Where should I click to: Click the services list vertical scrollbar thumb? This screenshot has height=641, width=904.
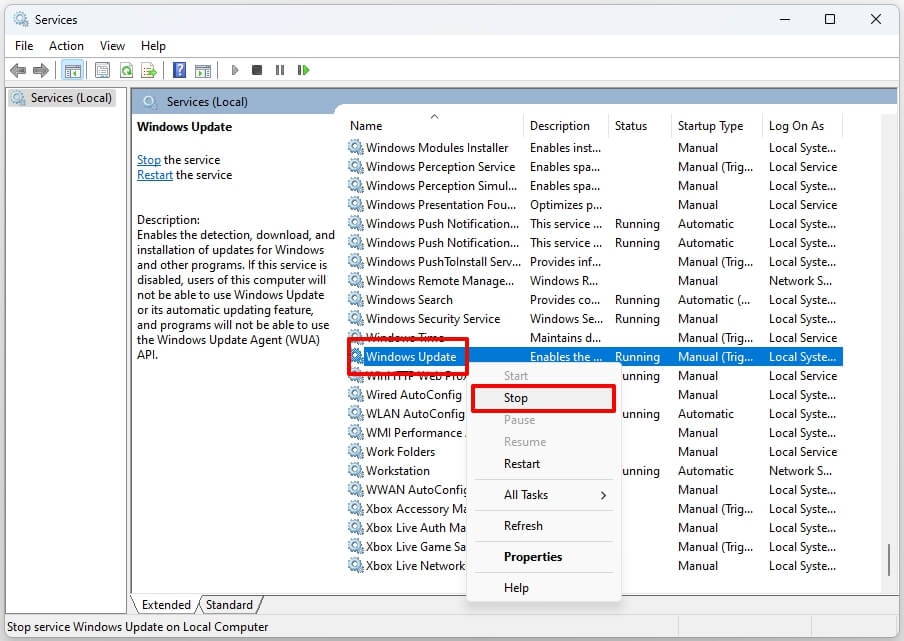point(888,560)
